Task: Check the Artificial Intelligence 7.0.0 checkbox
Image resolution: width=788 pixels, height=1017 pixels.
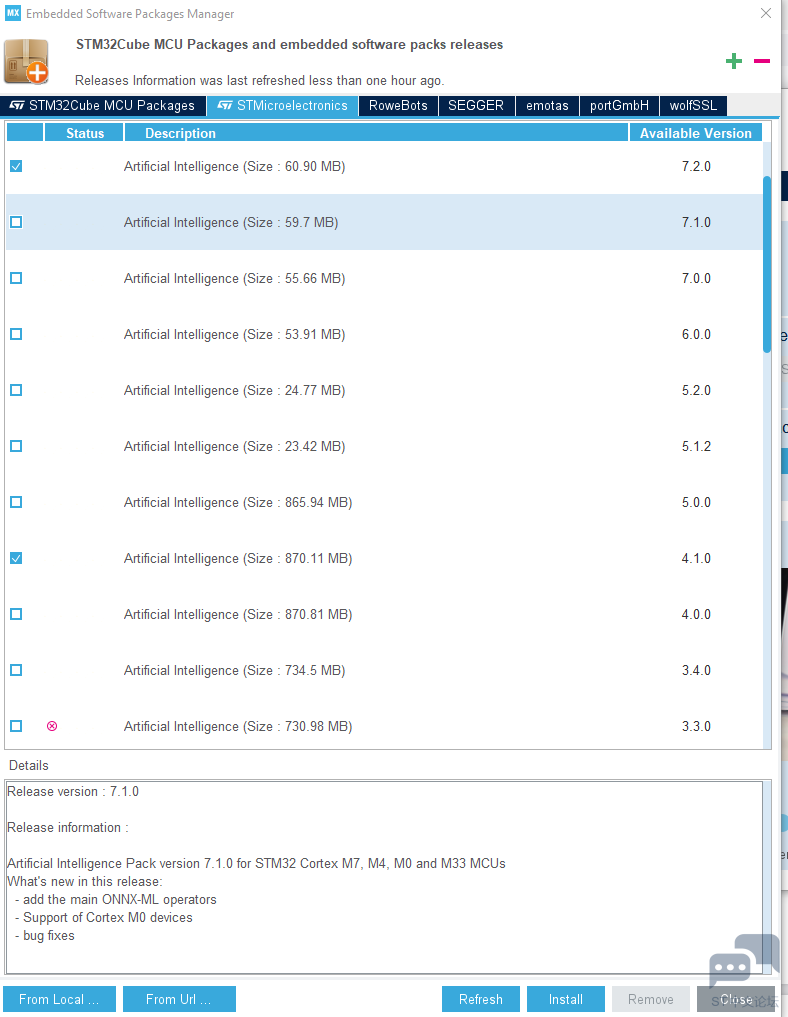Action: pyautogui.click(x=16, y=278)
